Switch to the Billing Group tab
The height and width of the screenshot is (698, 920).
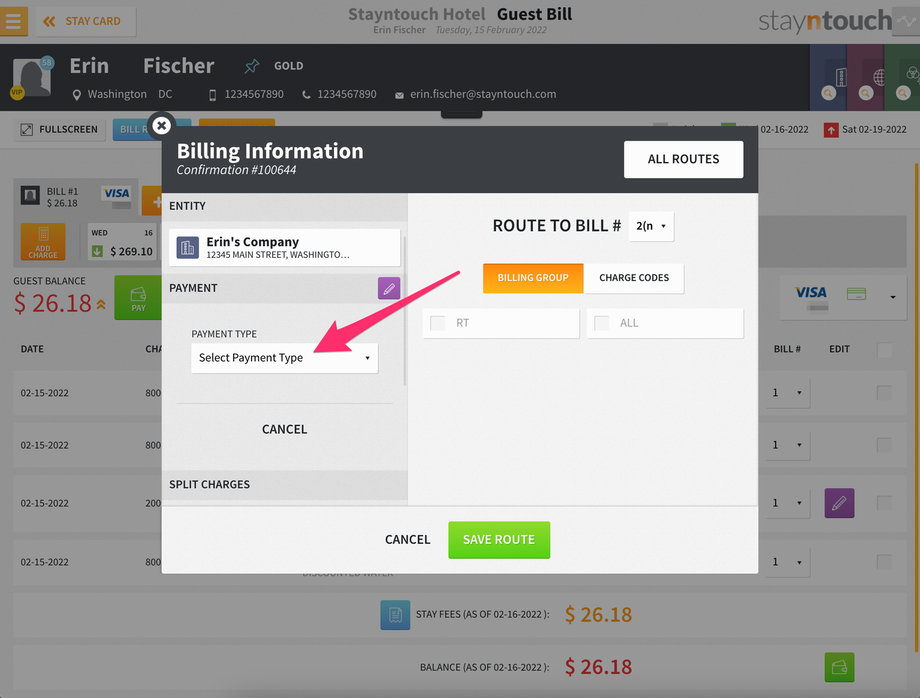click(x=533, y=278)
